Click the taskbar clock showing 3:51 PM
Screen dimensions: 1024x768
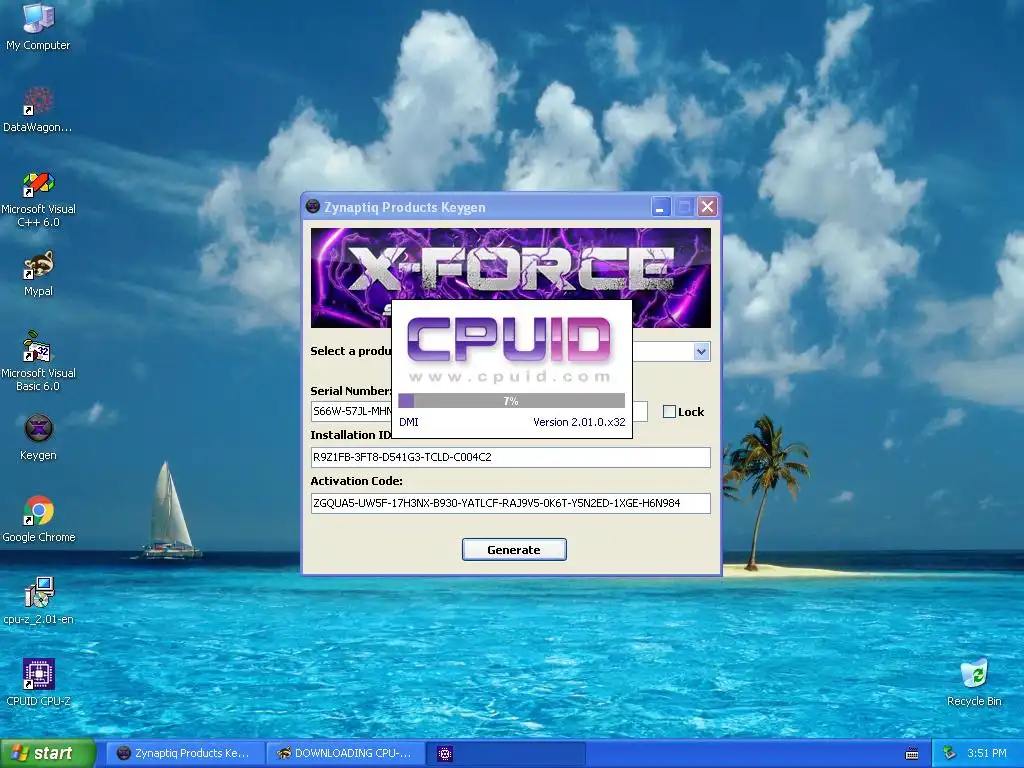click(987, 754)
